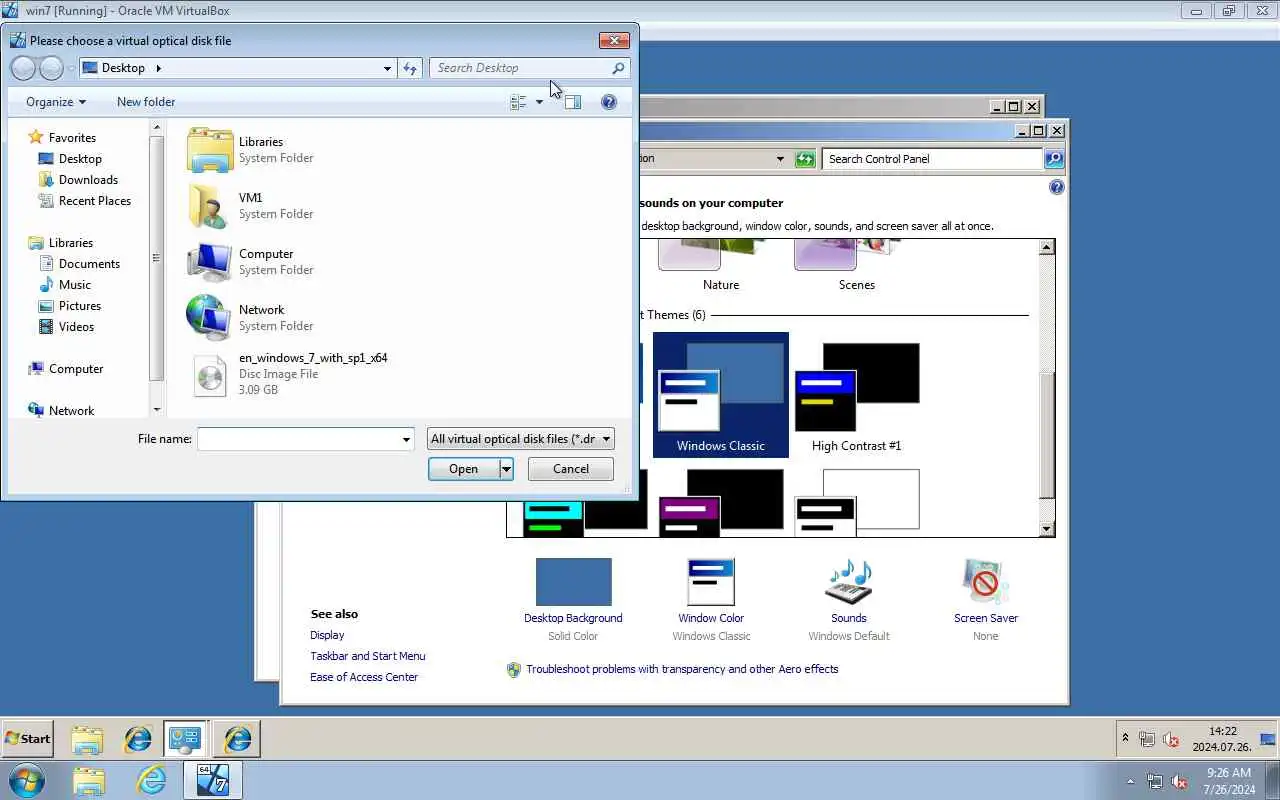Select the Libraries system folder icon
1280x800 pixels.
[x=210, y=150]
